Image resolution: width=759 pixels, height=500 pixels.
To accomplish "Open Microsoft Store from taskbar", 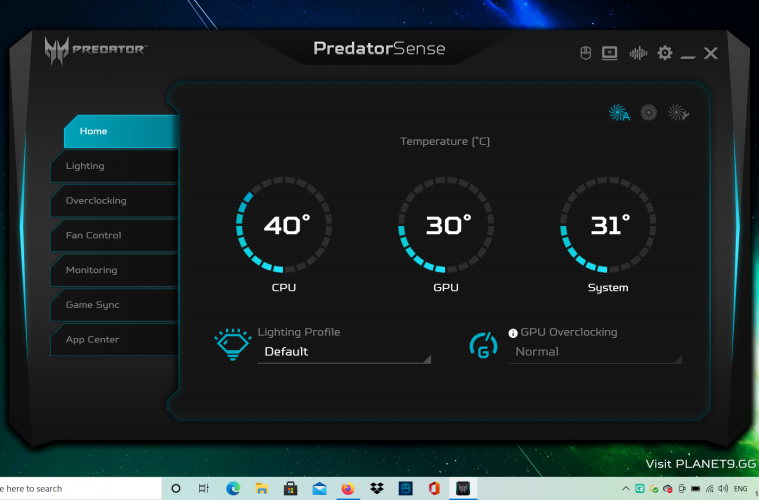I will 290,488.
